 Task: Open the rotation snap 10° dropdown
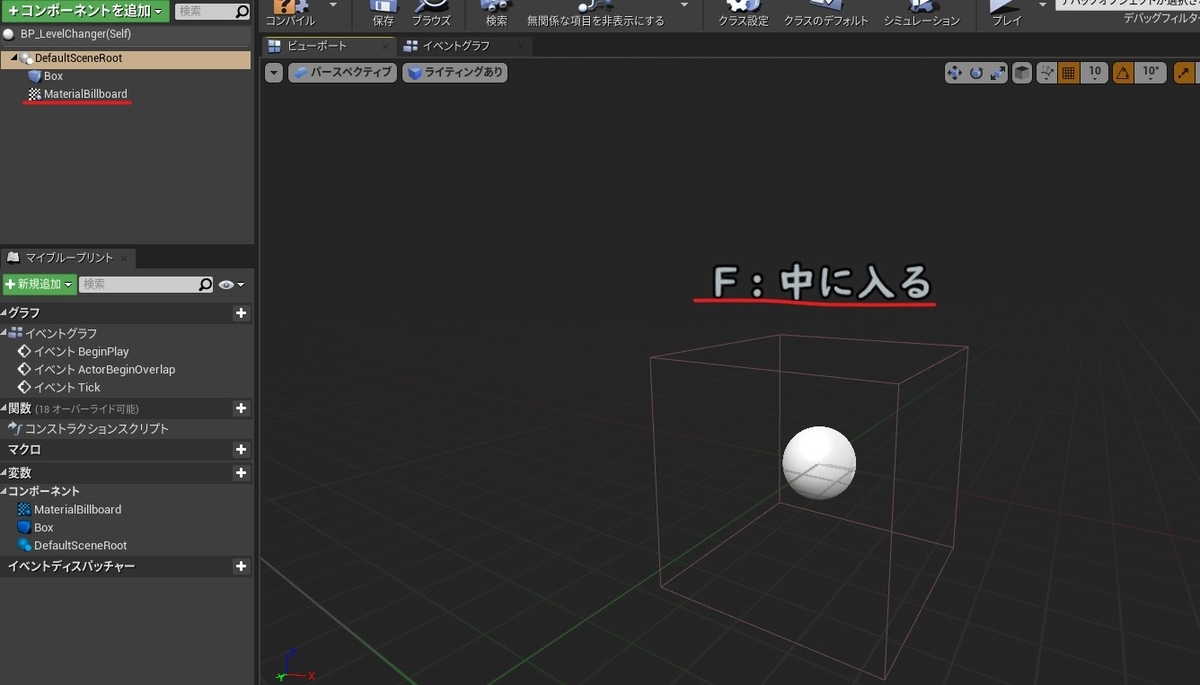pos(1150,73)
